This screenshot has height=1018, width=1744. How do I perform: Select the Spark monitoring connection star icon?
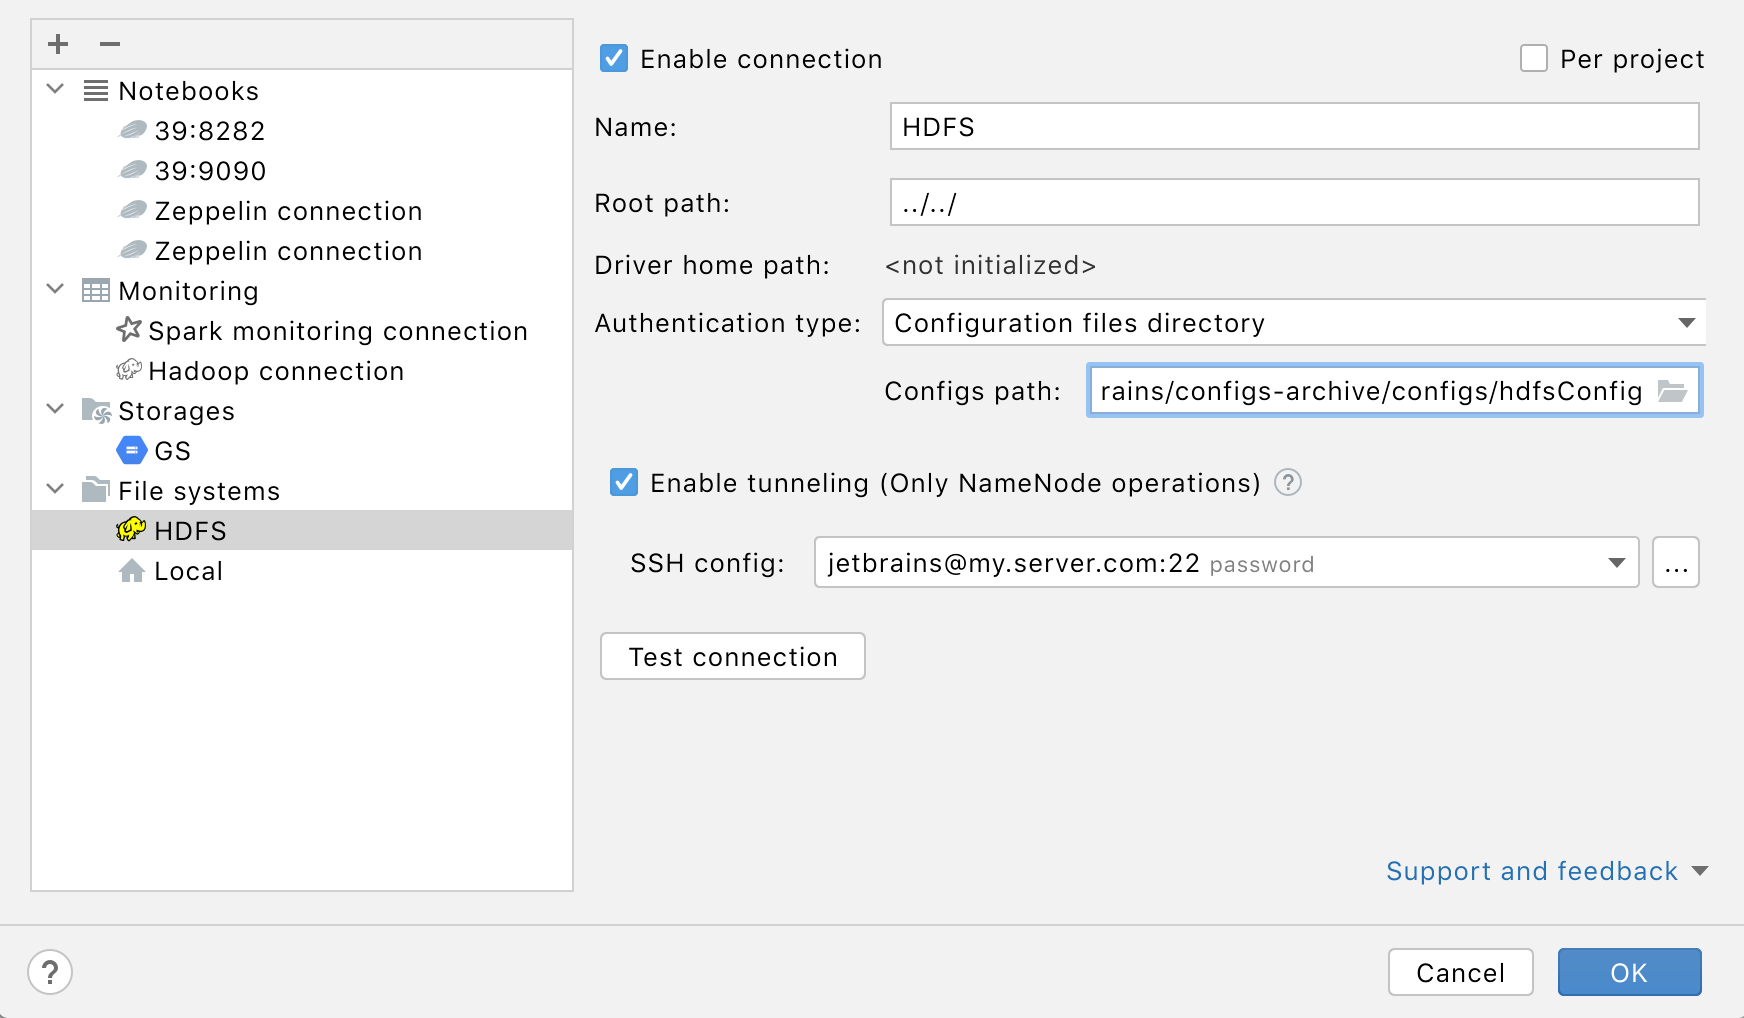[x=128, y=328]
